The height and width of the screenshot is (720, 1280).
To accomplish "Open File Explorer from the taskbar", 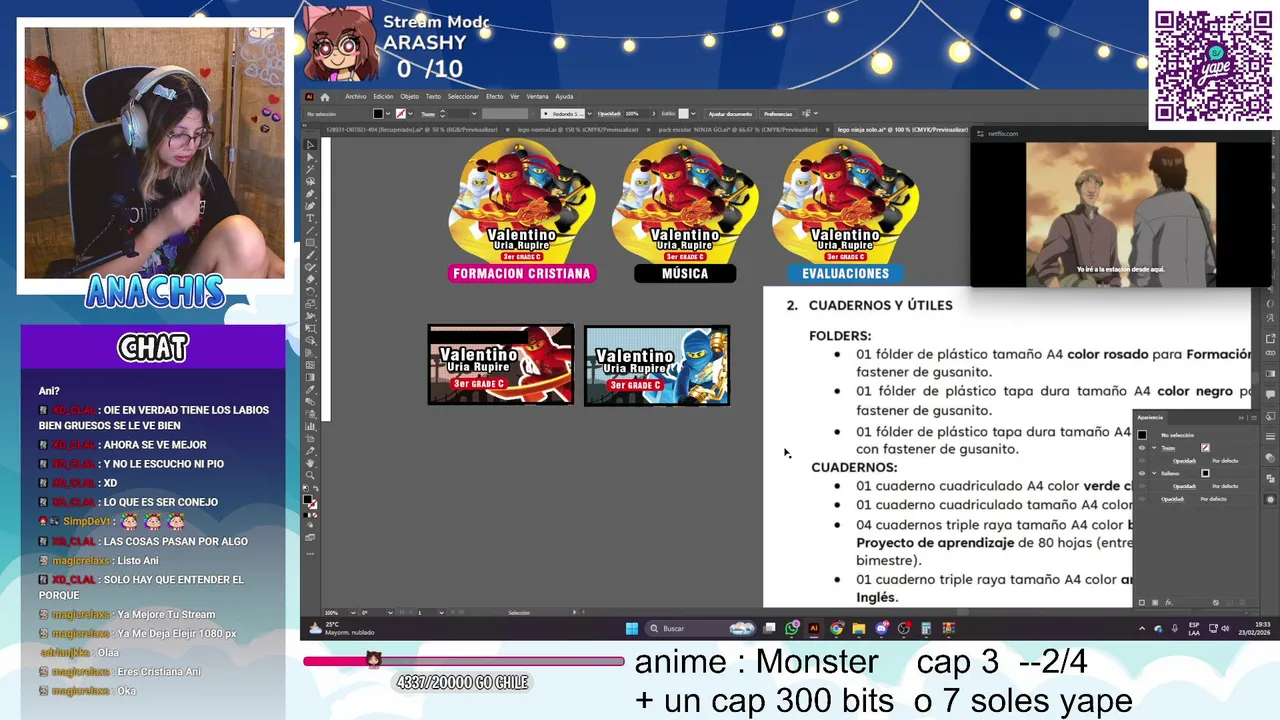I will [x=859, y=628].
